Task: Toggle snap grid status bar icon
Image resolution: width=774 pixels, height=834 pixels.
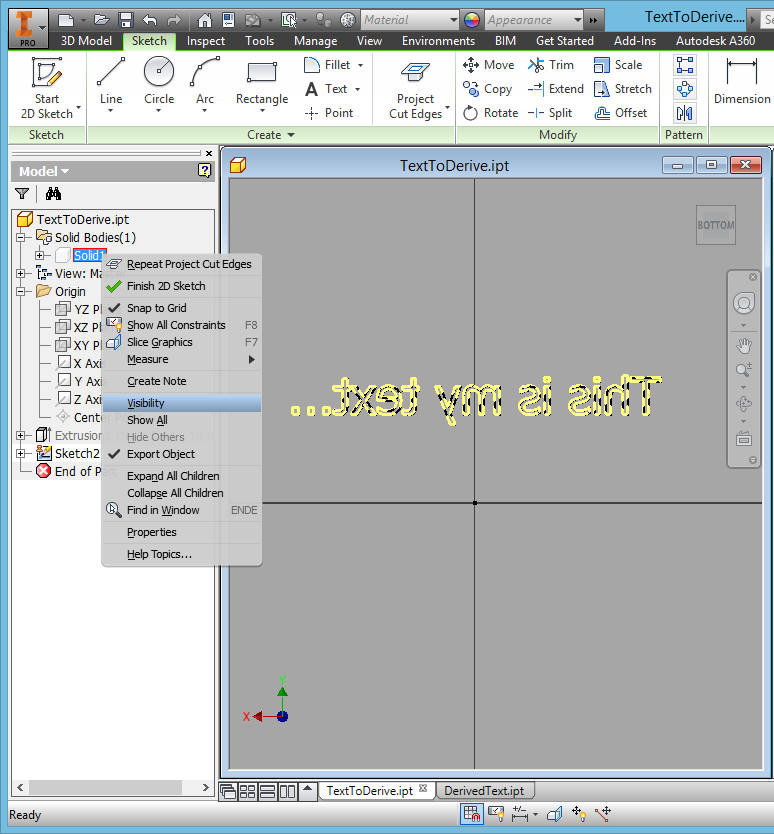Action: point(472,813)
